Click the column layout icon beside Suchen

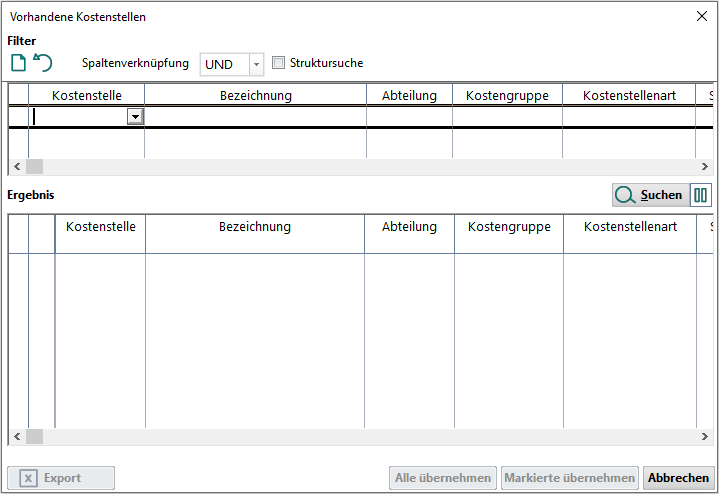click(x=701, y=196)
